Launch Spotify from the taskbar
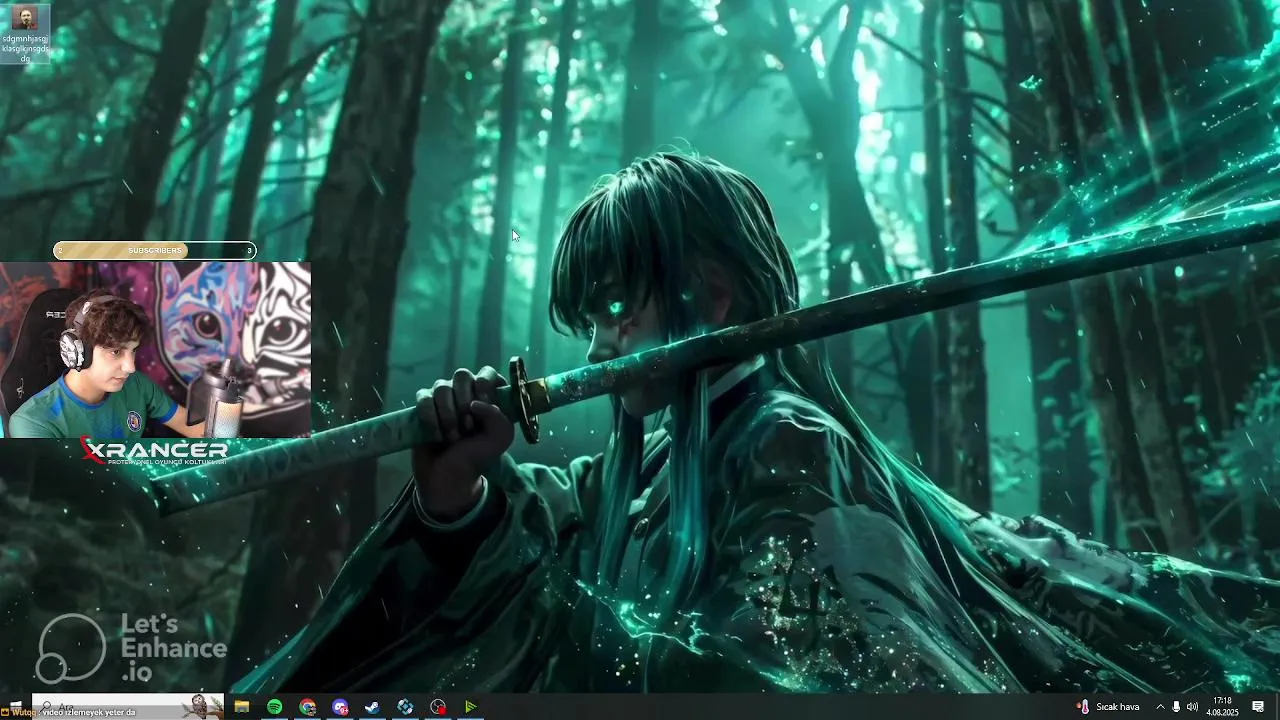 [274, 706]
